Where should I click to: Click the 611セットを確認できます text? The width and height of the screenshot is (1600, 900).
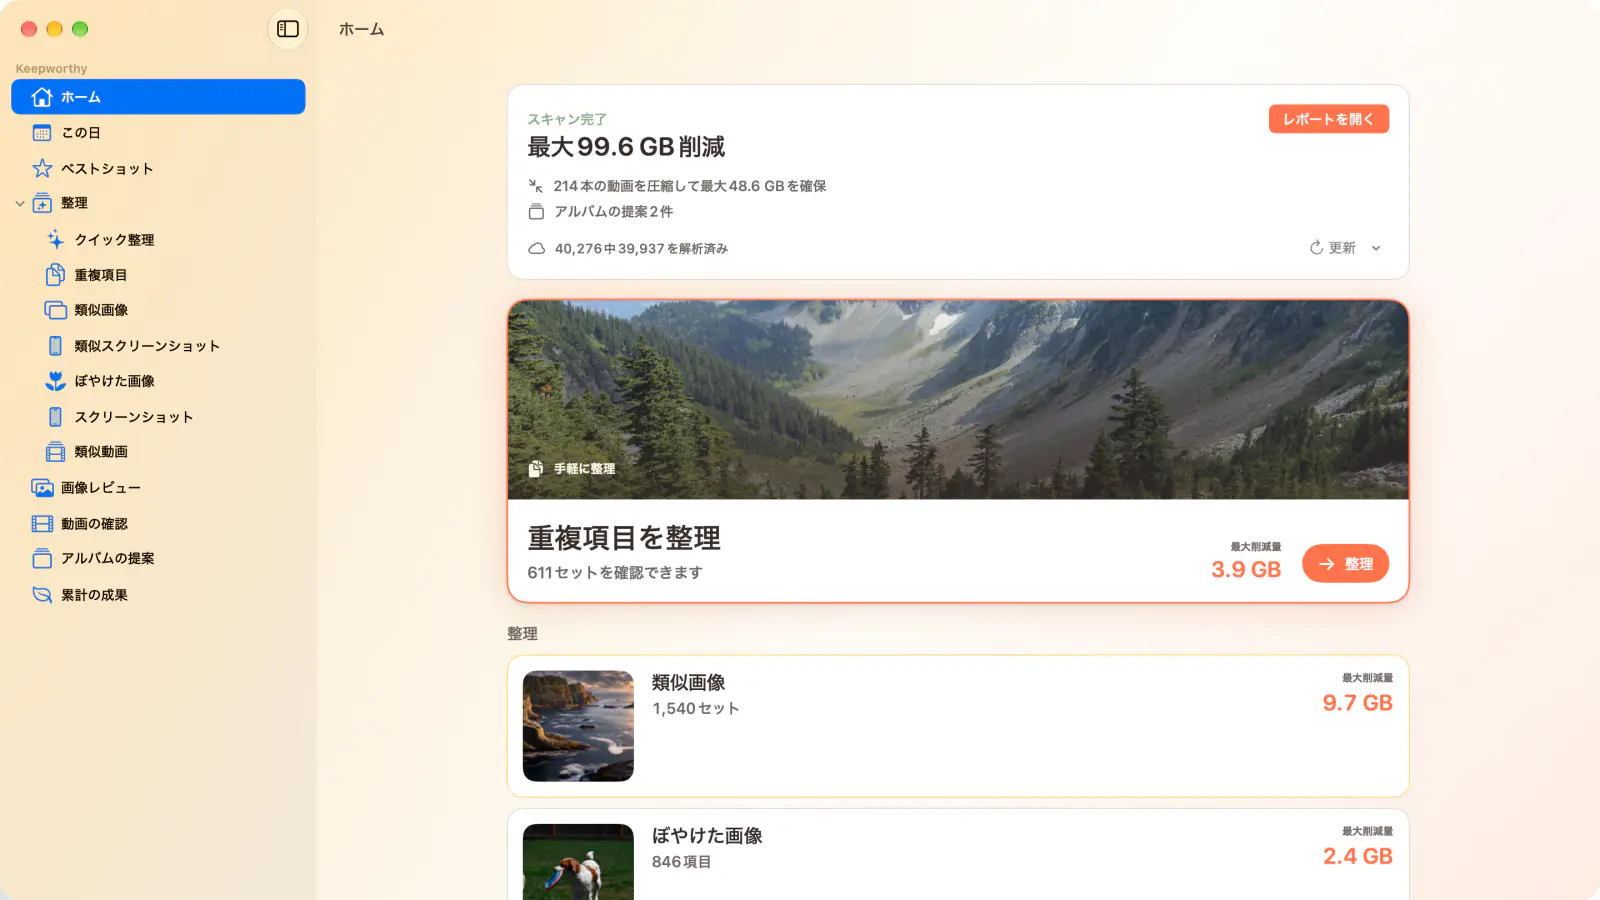615,573
